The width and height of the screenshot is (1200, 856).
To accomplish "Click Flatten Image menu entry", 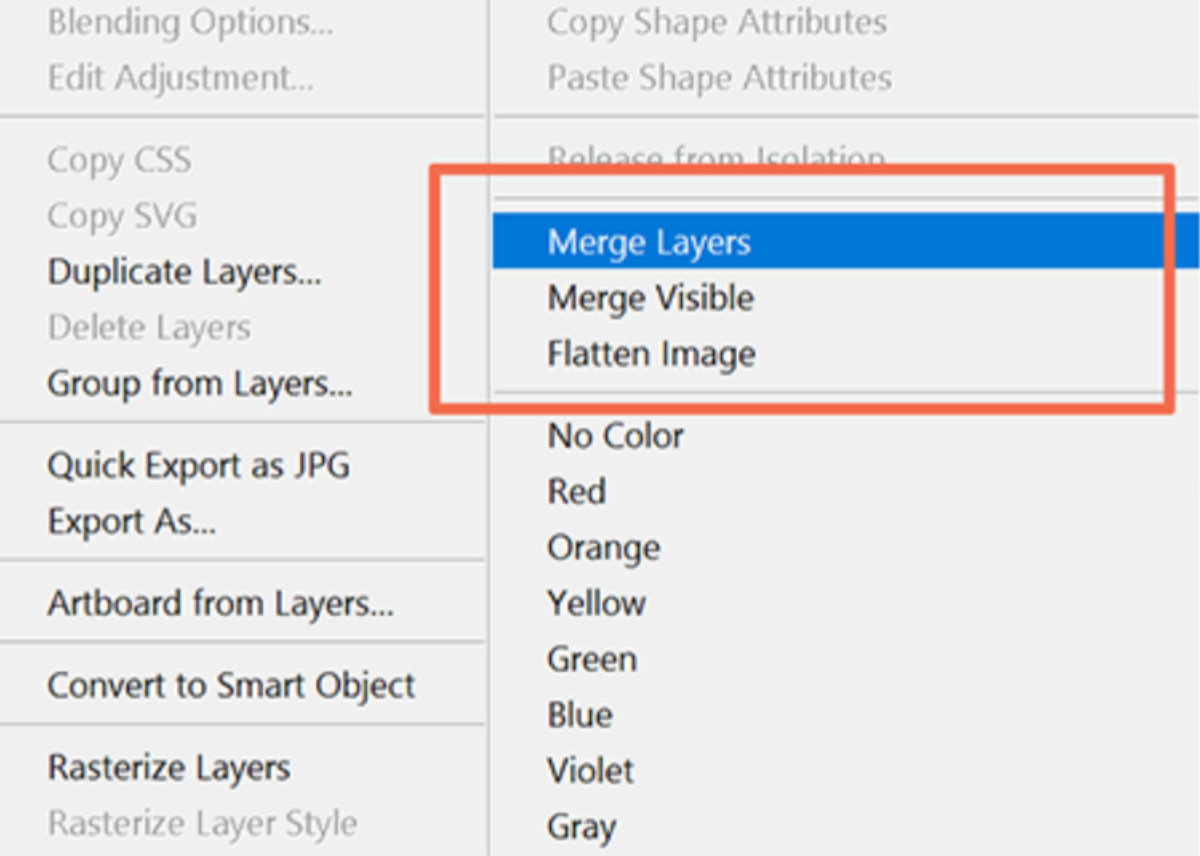I will (651, 354).
